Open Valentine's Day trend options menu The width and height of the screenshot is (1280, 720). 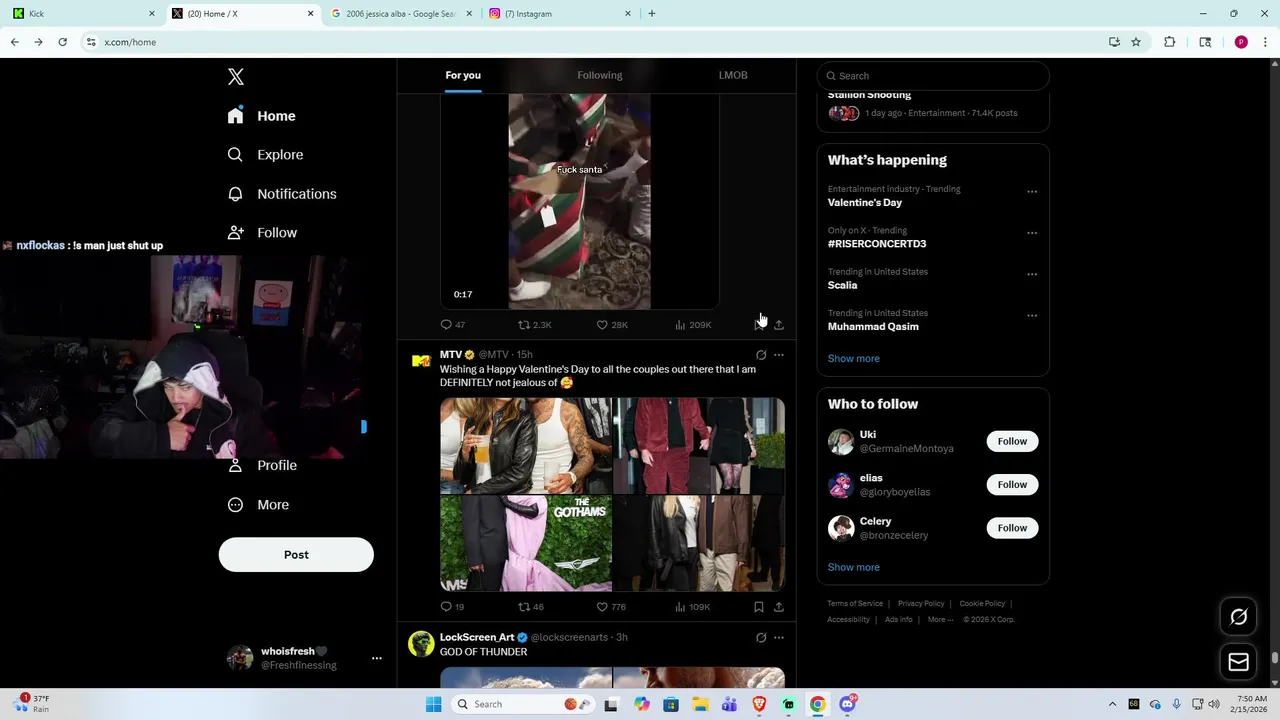[x=1032, y=192]
